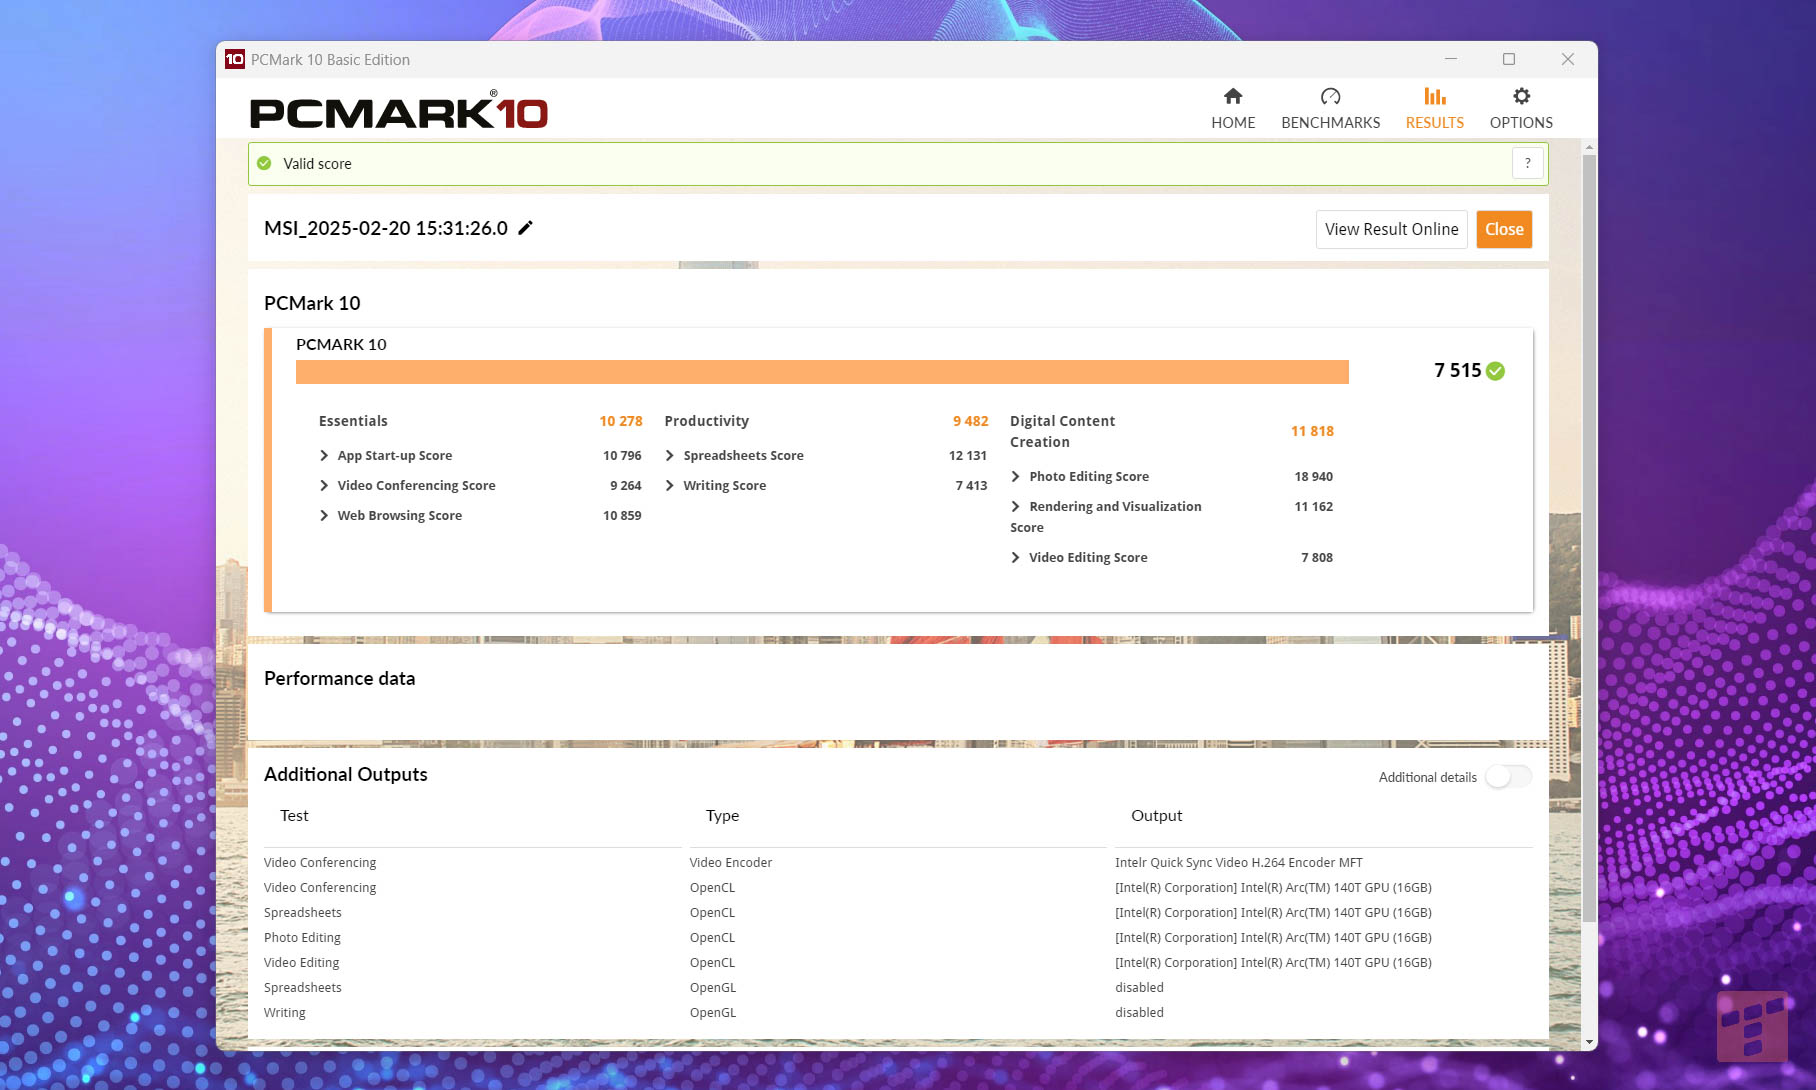The width and height of the screenshot is (1816, 1090).
Task: Click the PCMARK 10 logo
Action: click(399, 110)
